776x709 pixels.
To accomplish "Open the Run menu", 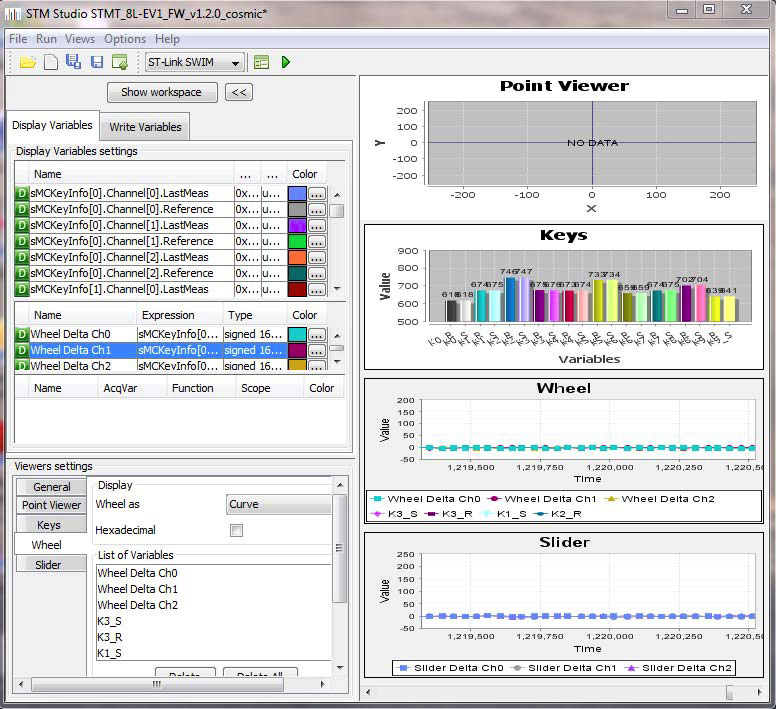I will pos(46,39).
